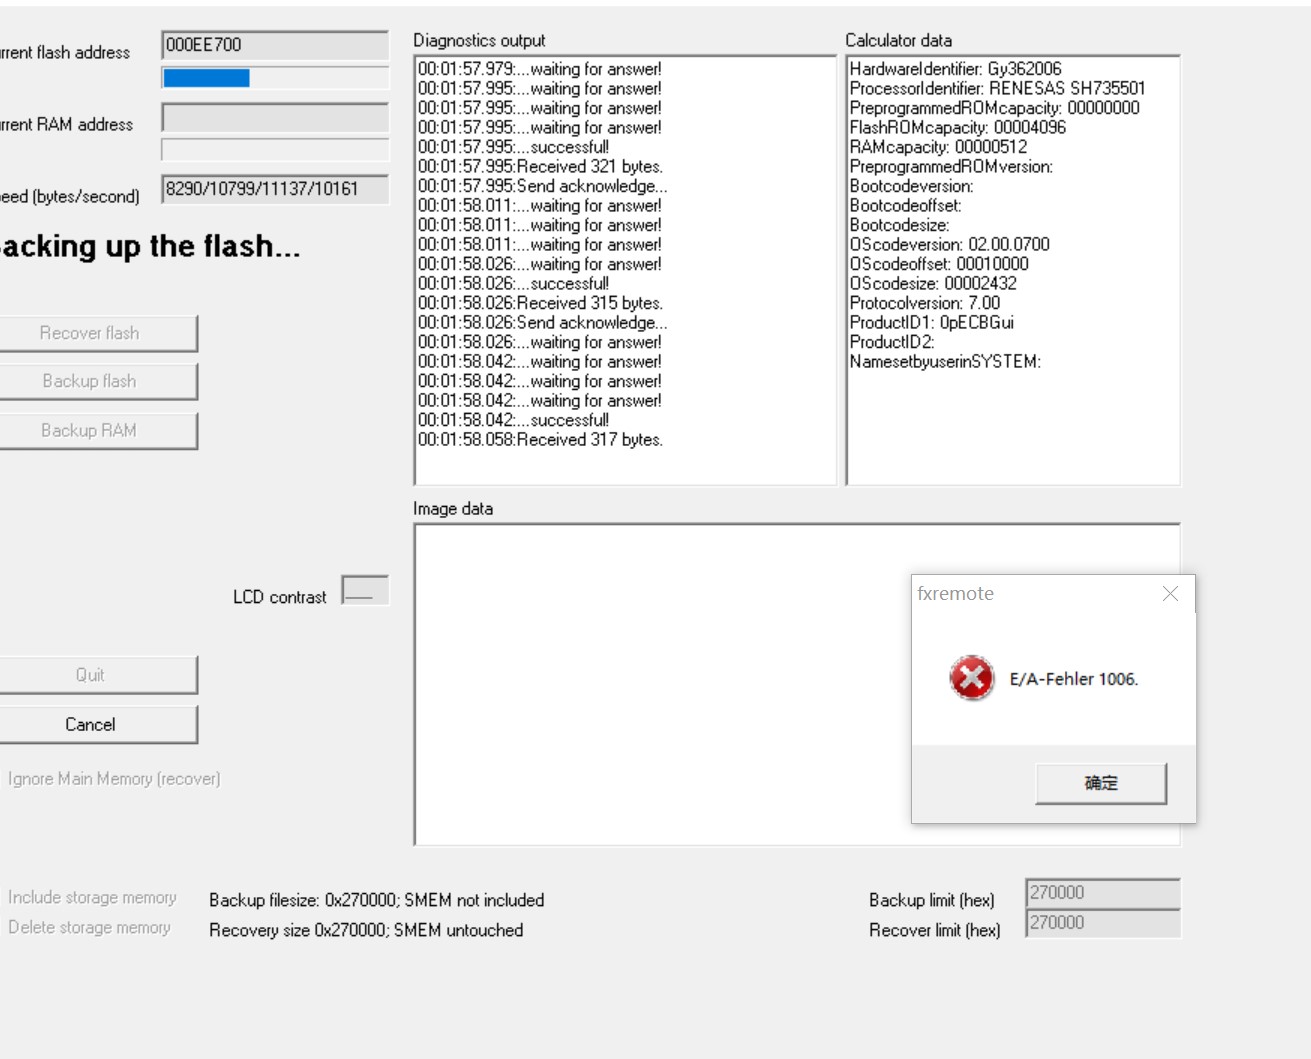Screen dimensions: 1311x1059
Task: Confirm the error with the 确定 button
Action: click(1101, 783)
